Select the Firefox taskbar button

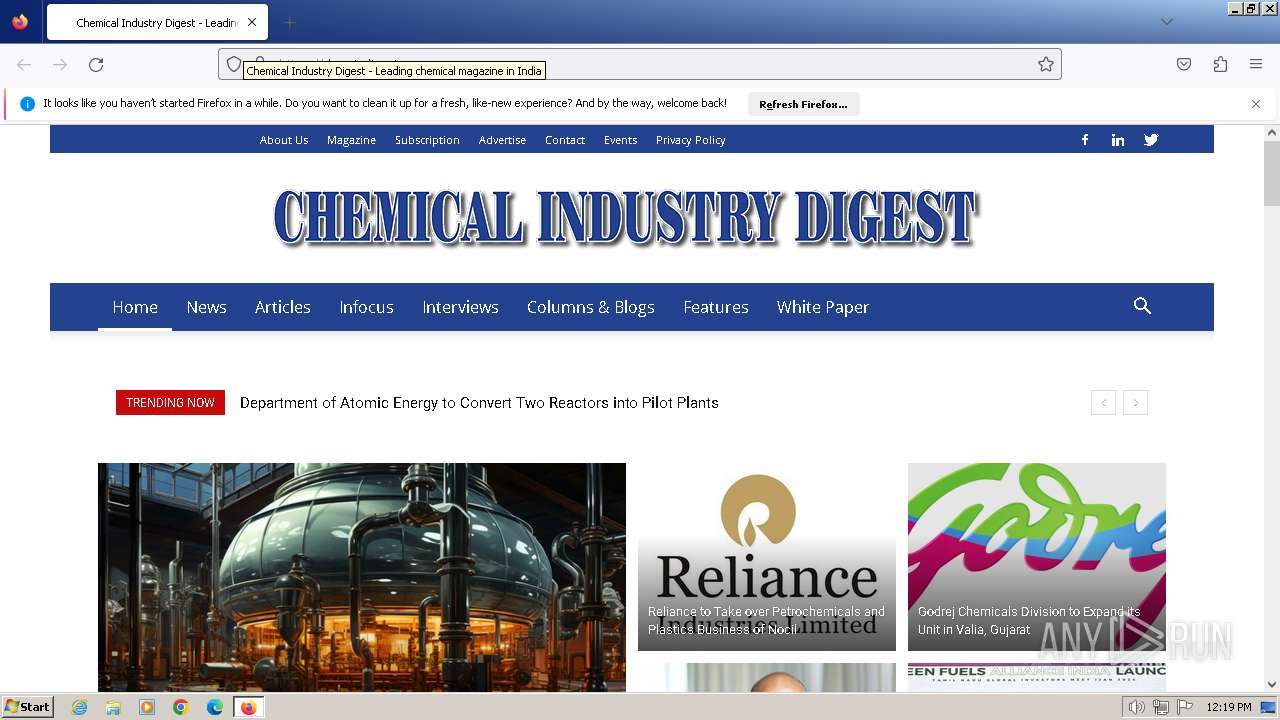[248, 707]
